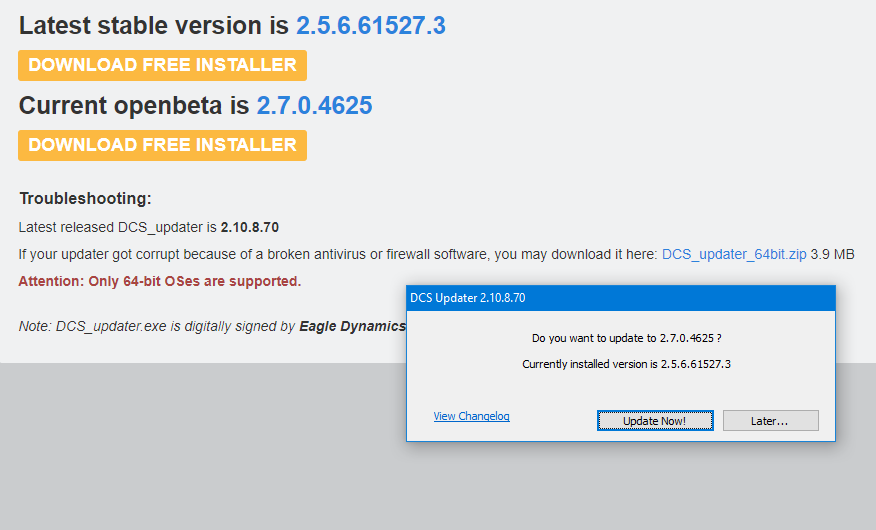
Task: Click the bold 2.10.8.70 updater version text
Action: pyautogui.click(x=250, y=227)
